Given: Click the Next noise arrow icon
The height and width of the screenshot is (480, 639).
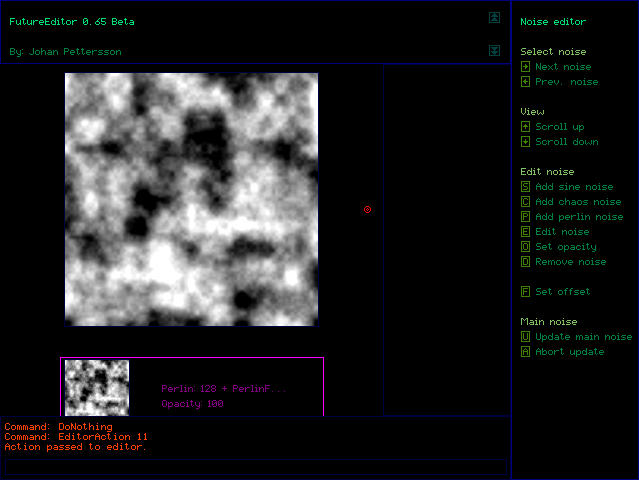Looking at the screenshot, I should (525, 67).
